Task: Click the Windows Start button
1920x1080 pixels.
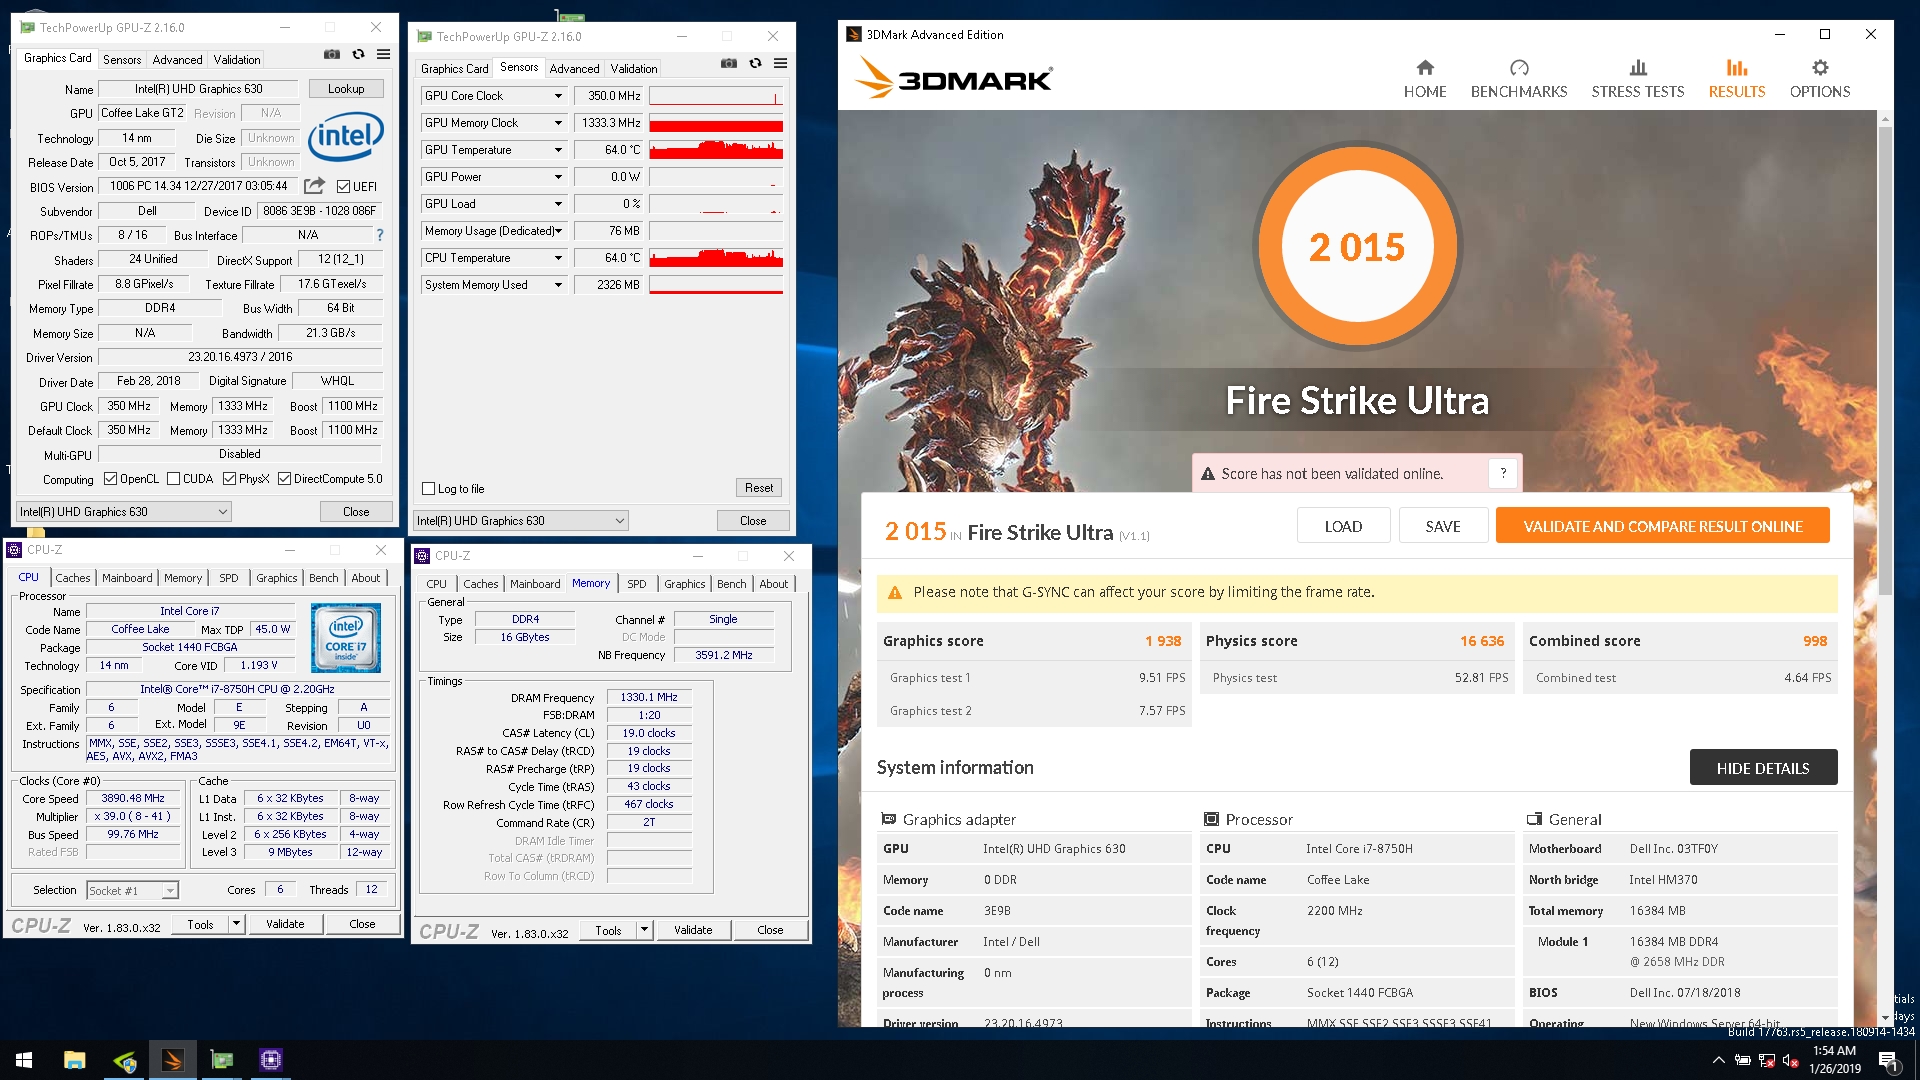Action: tap(24, 1060)
